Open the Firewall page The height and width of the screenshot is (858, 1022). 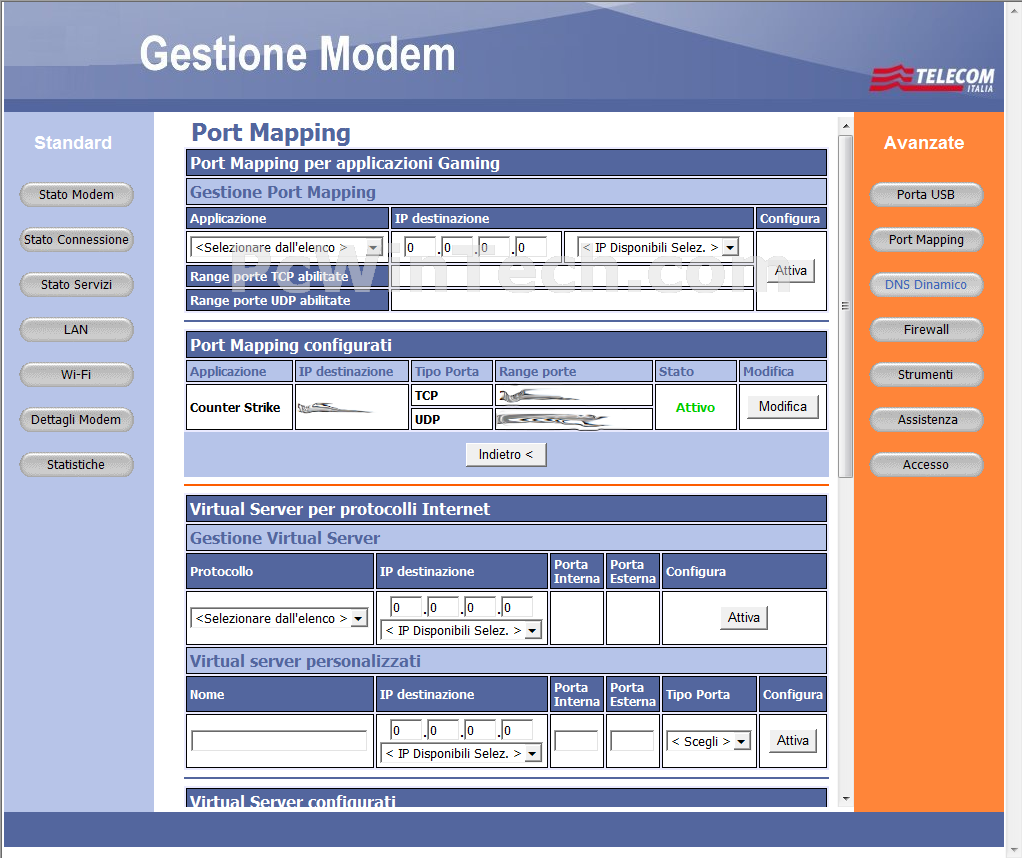click(x=926, y=329)
